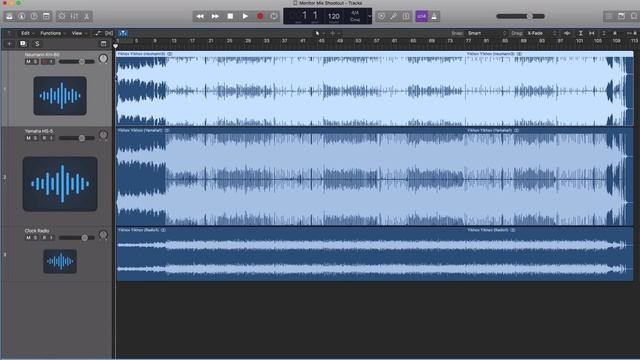This screenshot has width=640, height=360.
Task: Open the Note Pads button
Action: 621,16
